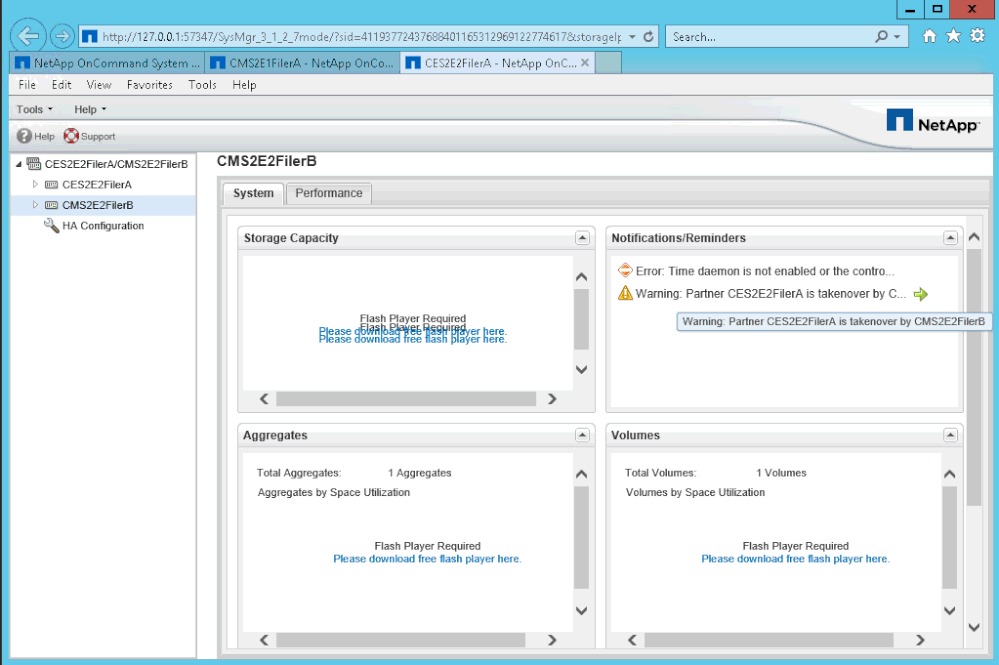This screenshot has width=999, height=665.
Task: Click the Support lifebuoy icon
Action: pos(71,136)
